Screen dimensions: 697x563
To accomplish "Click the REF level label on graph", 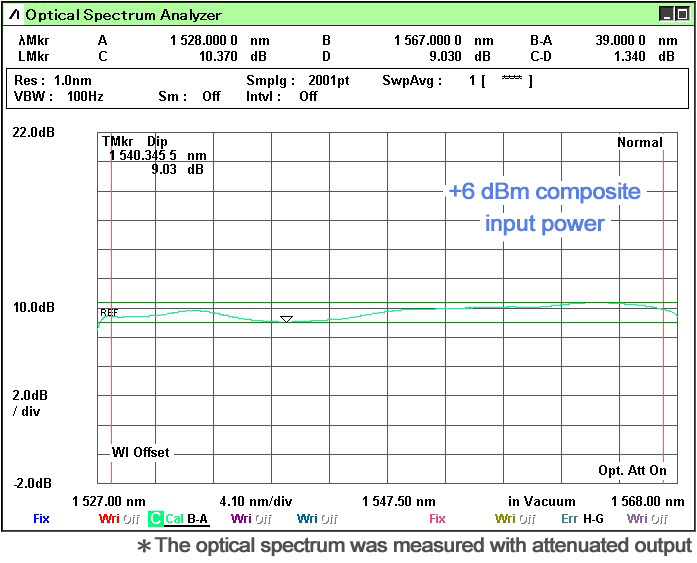I will click(x=109, y=313).
